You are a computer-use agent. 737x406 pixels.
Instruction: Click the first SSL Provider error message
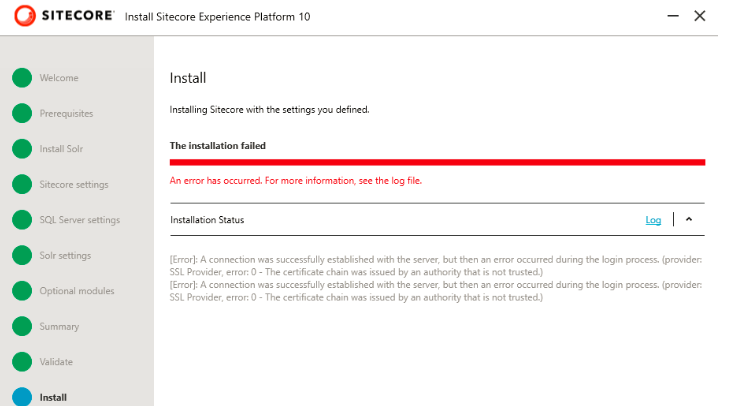[x=436, y=265]
